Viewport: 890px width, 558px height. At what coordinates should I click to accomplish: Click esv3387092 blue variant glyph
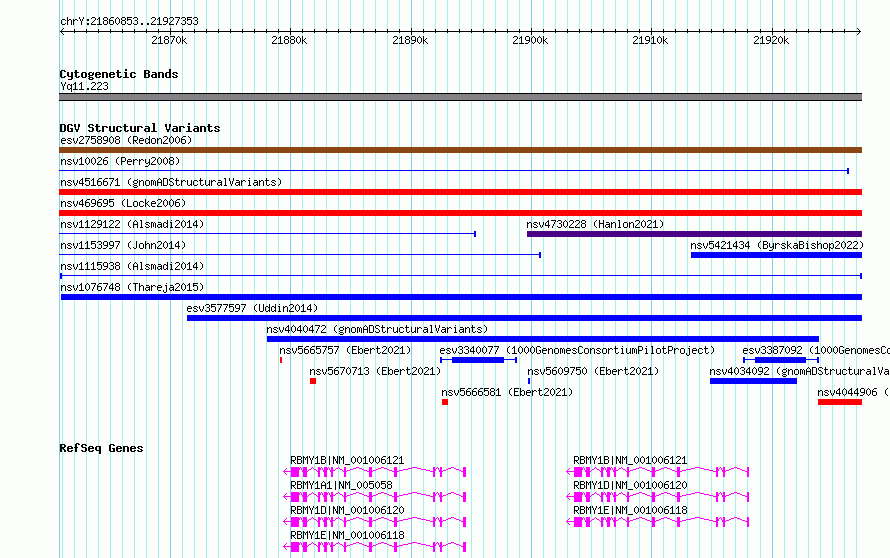[781, 360]
